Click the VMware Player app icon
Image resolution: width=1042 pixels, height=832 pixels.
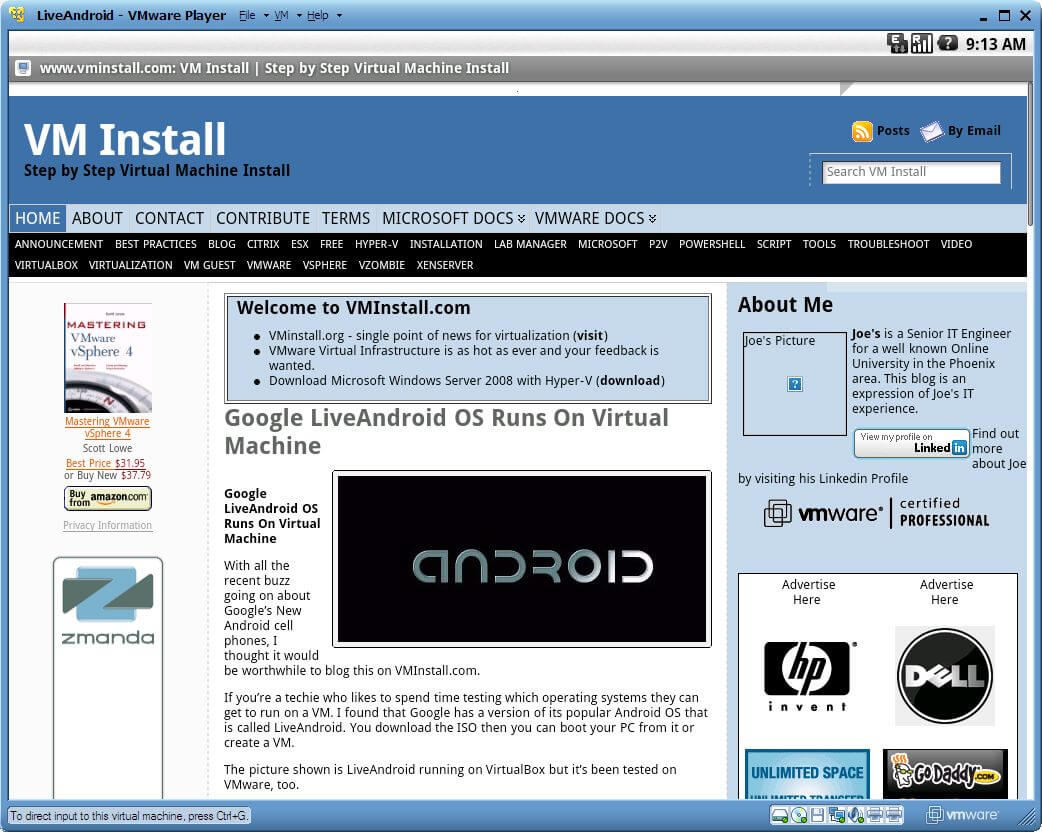coord(17,15)
